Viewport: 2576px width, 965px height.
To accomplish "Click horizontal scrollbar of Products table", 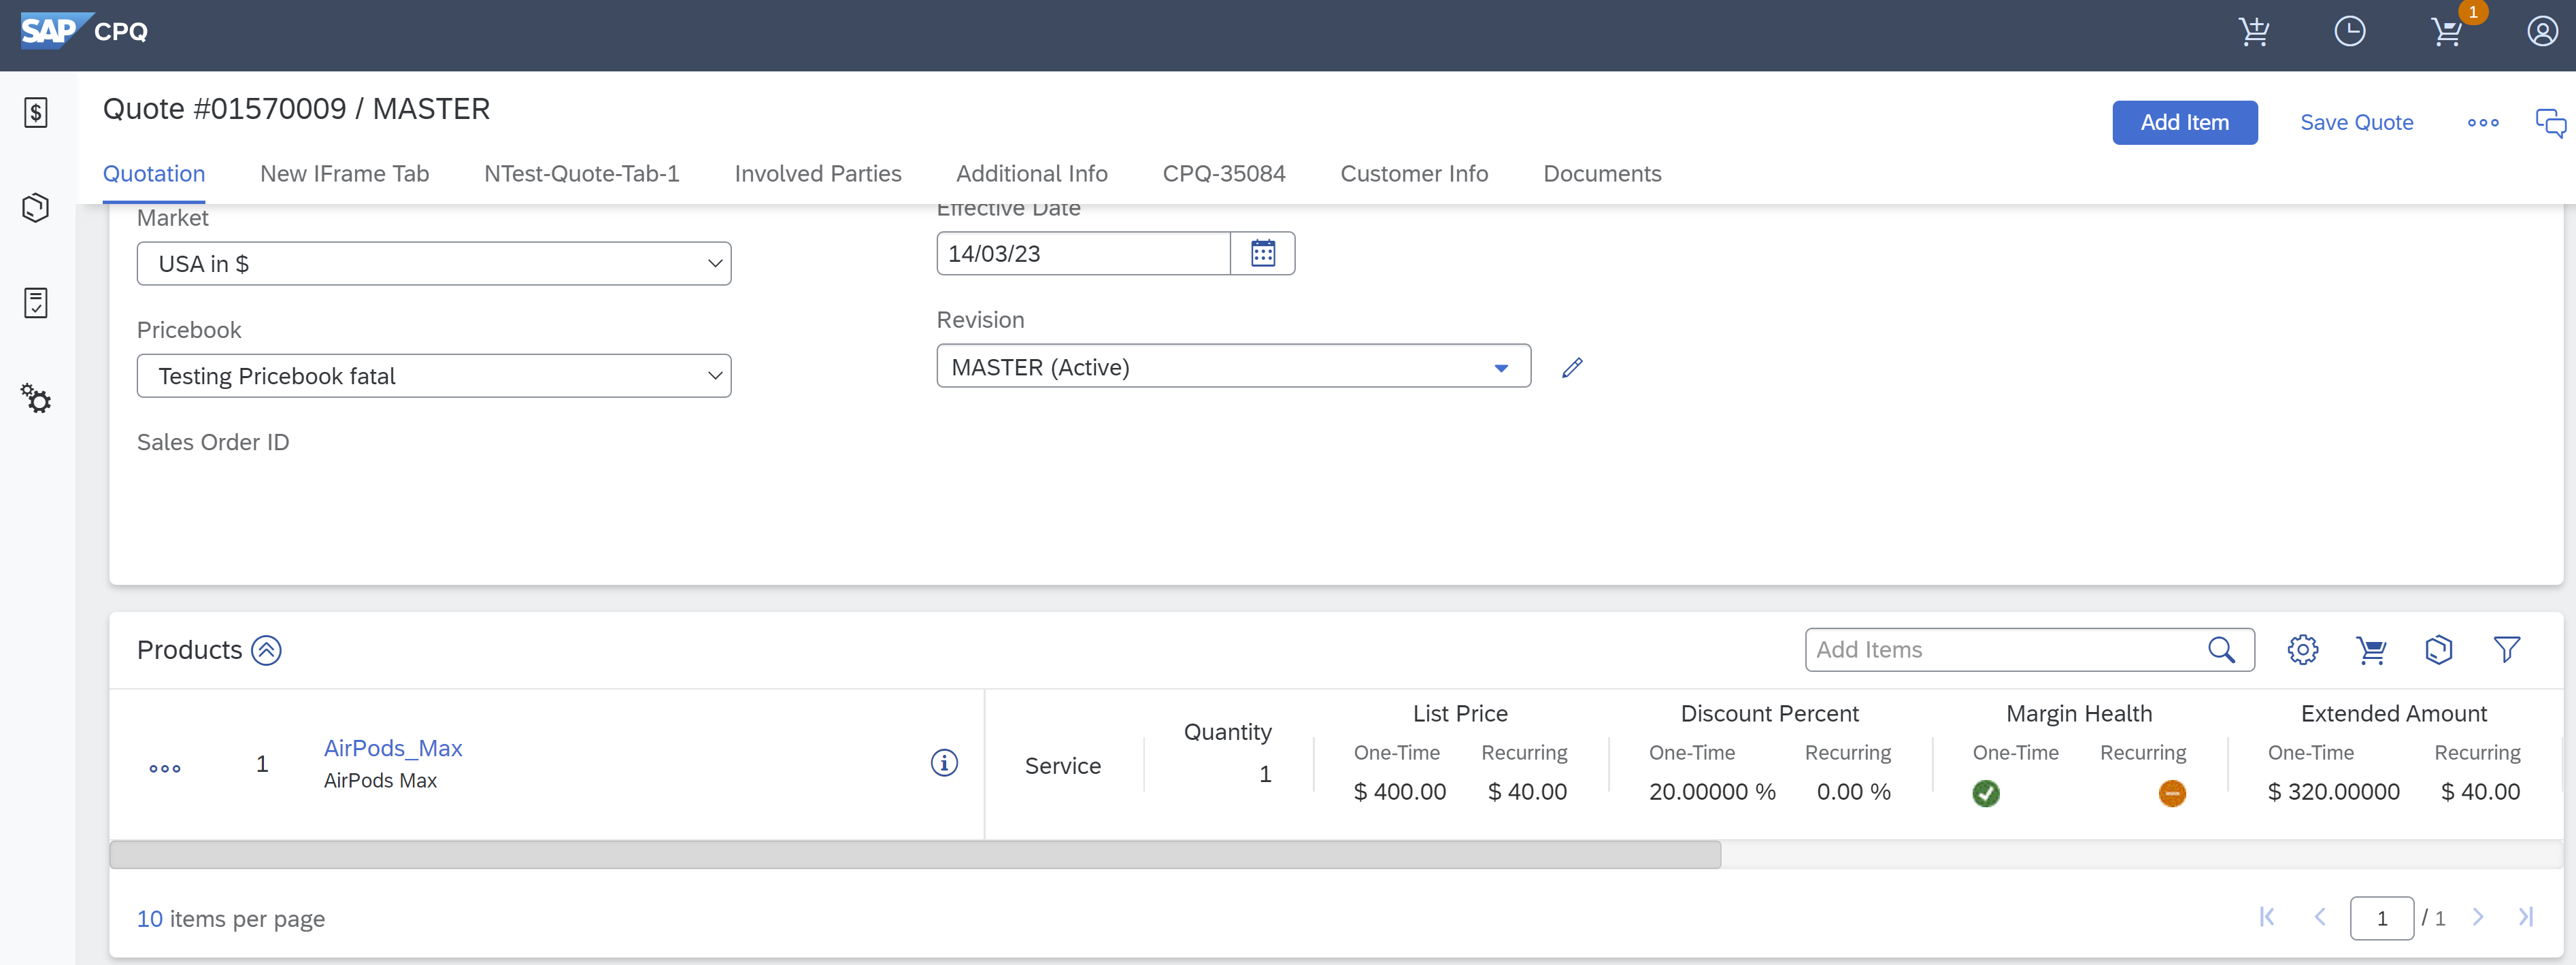I will [x=915, y=855].
